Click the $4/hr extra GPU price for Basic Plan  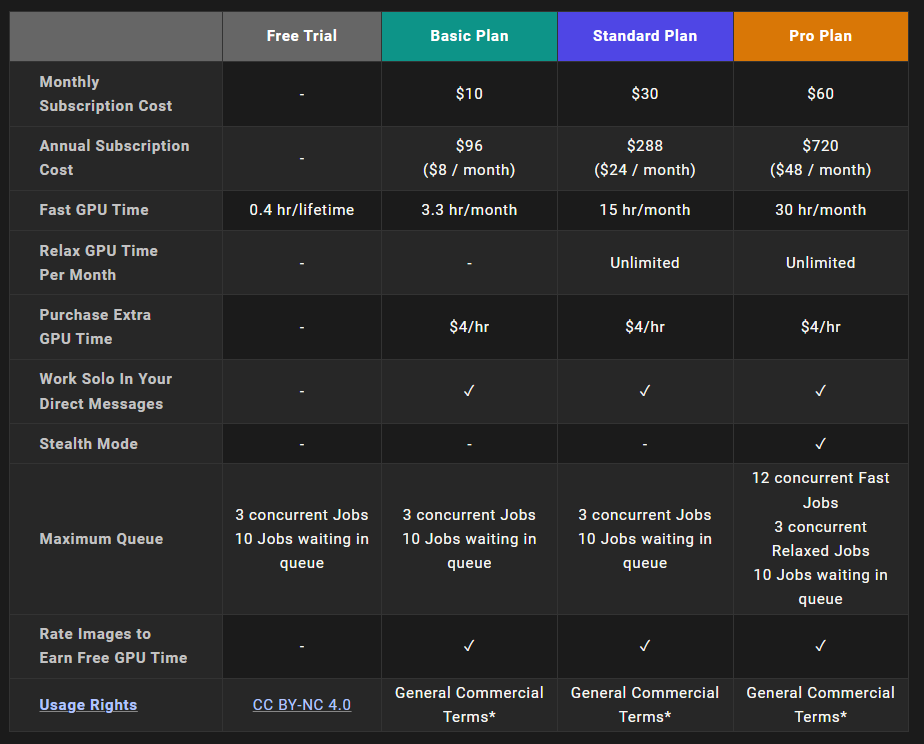tap(469, 327)
